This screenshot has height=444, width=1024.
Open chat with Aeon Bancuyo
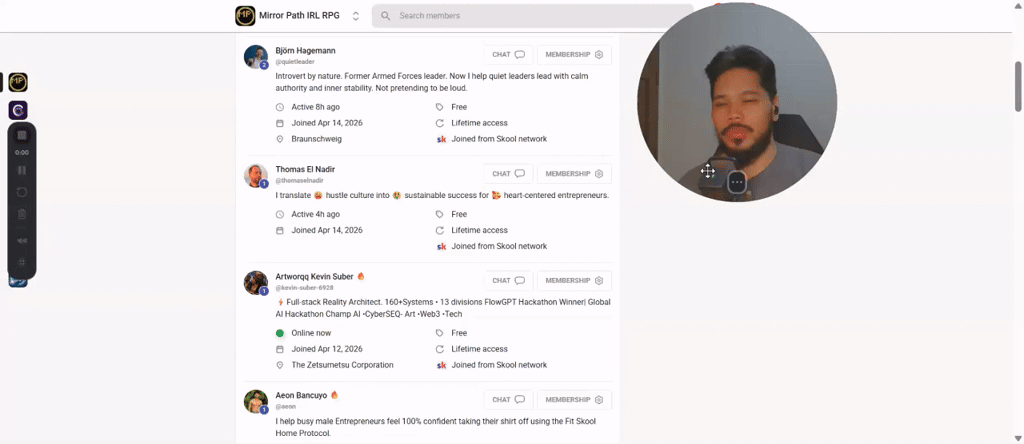click(509, 400)
